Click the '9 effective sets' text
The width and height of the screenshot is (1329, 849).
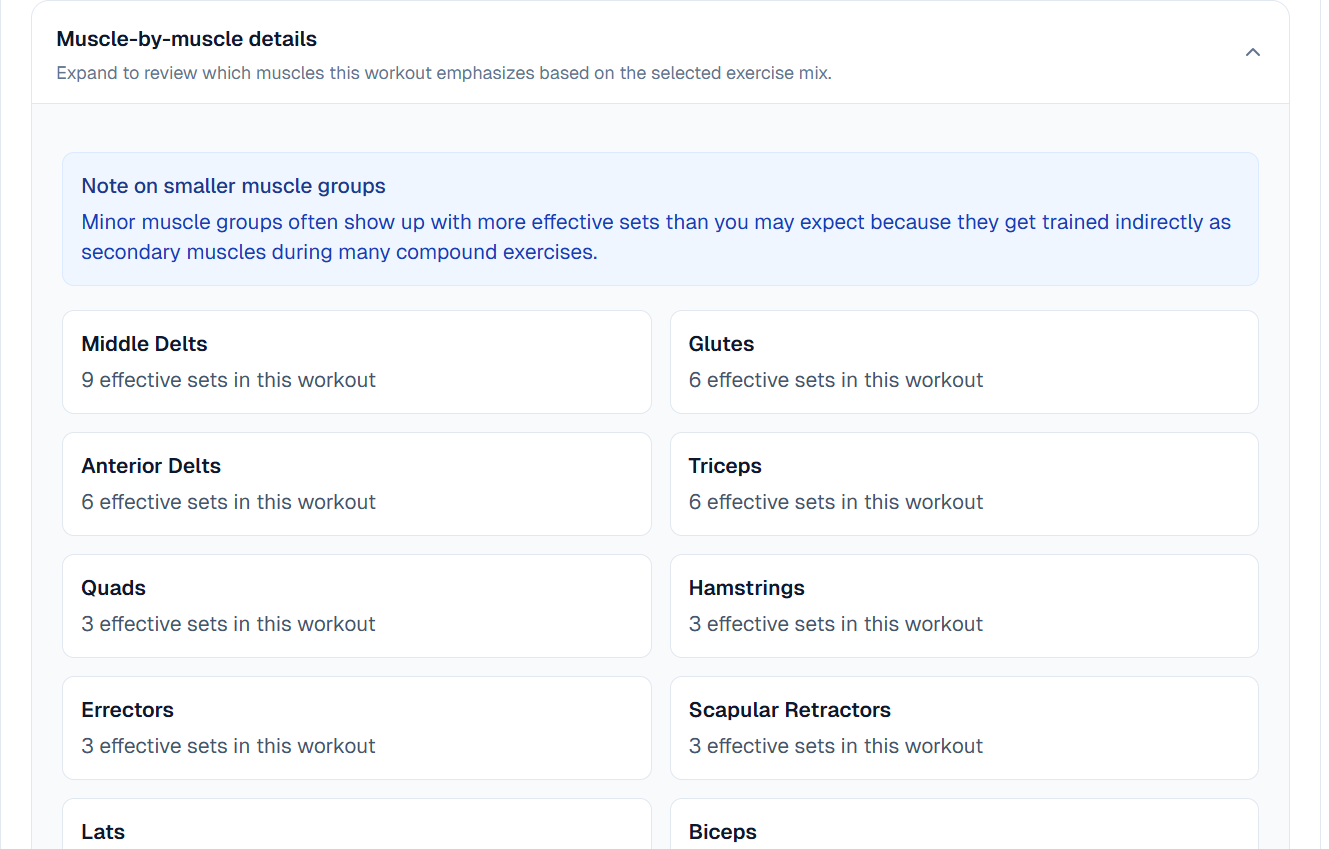point(228,380)
